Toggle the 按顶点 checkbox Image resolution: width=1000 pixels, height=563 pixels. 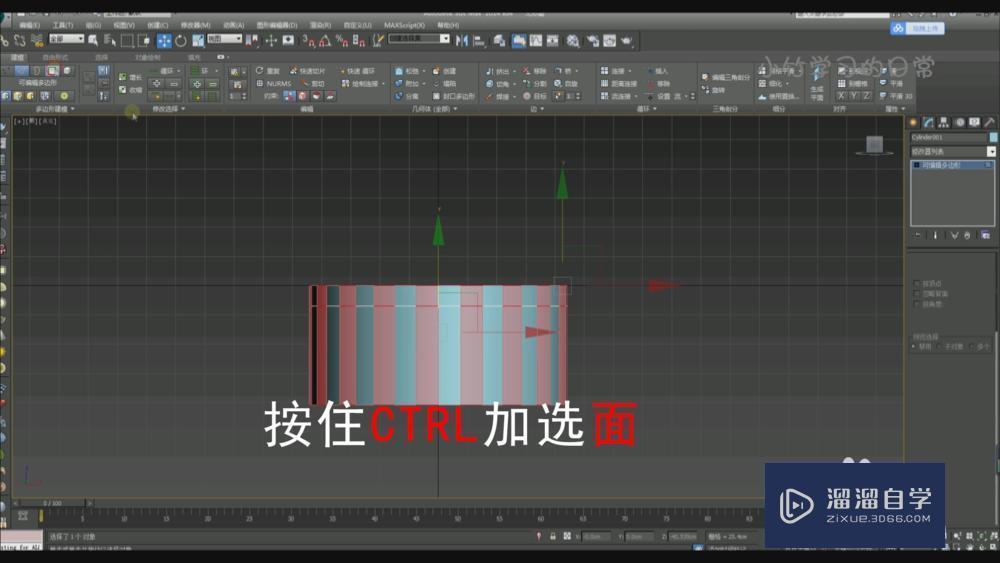[x=917, y=283]
